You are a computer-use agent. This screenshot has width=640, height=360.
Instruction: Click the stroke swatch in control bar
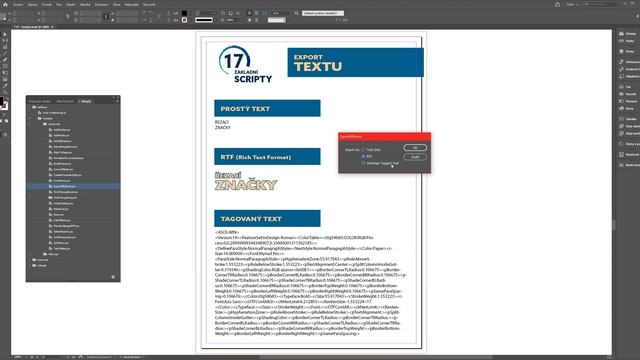pos(184,20)
